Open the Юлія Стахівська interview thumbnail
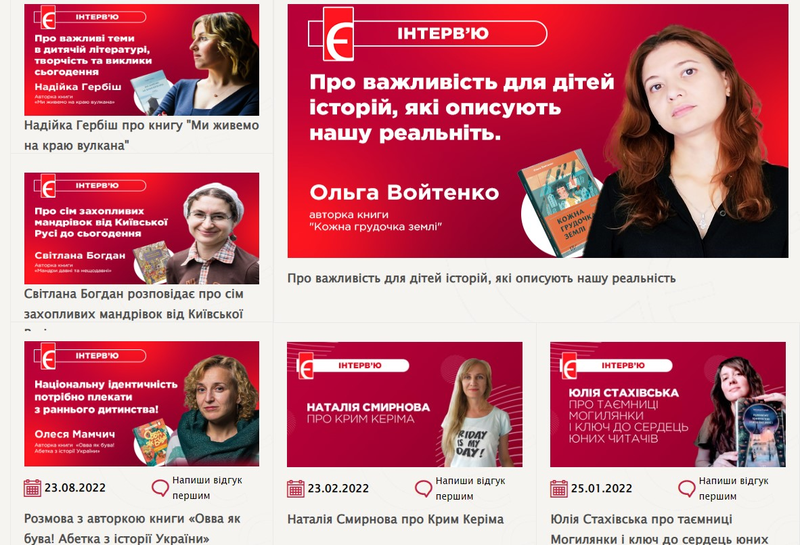Viewport: 800px width, 545px height. click(x=668, y=404)
